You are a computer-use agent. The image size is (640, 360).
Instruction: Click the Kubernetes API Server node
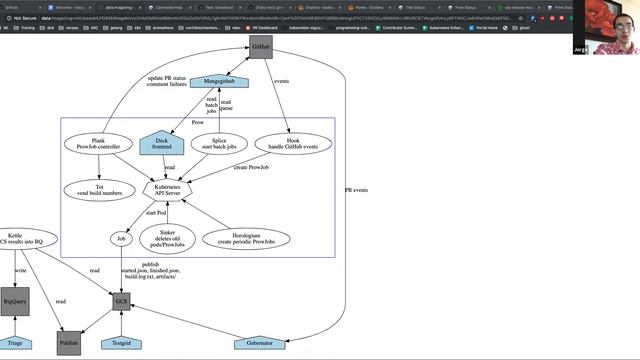[x=167, y=190]
